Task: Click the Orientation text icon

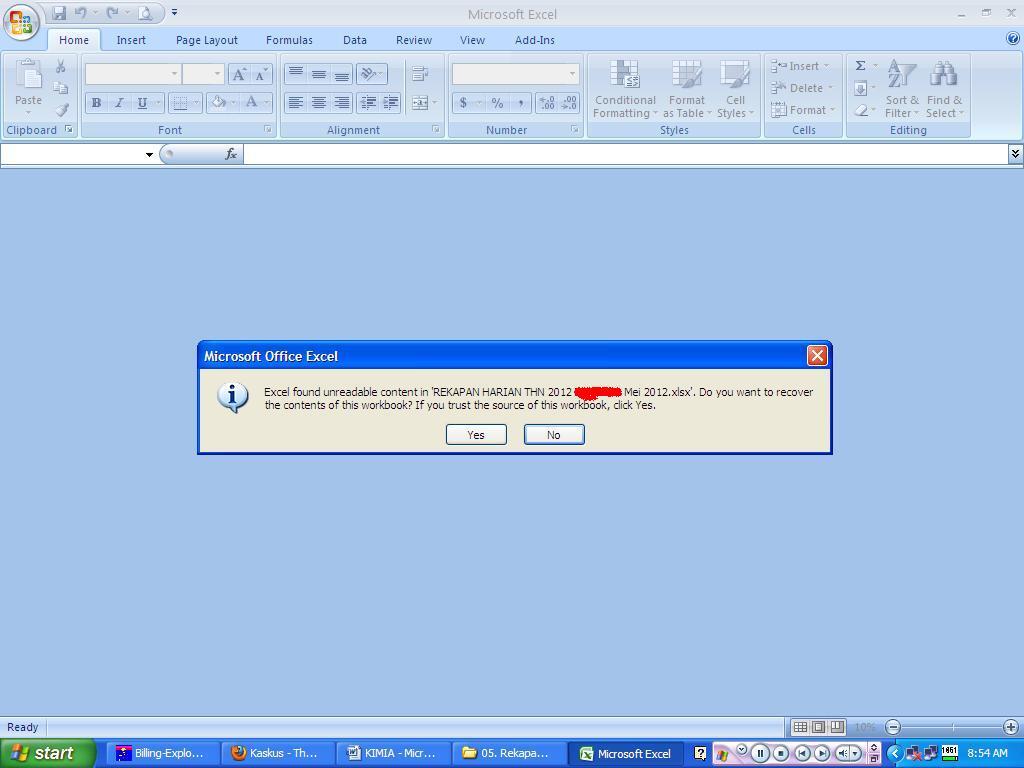Action: pos(368,74)
